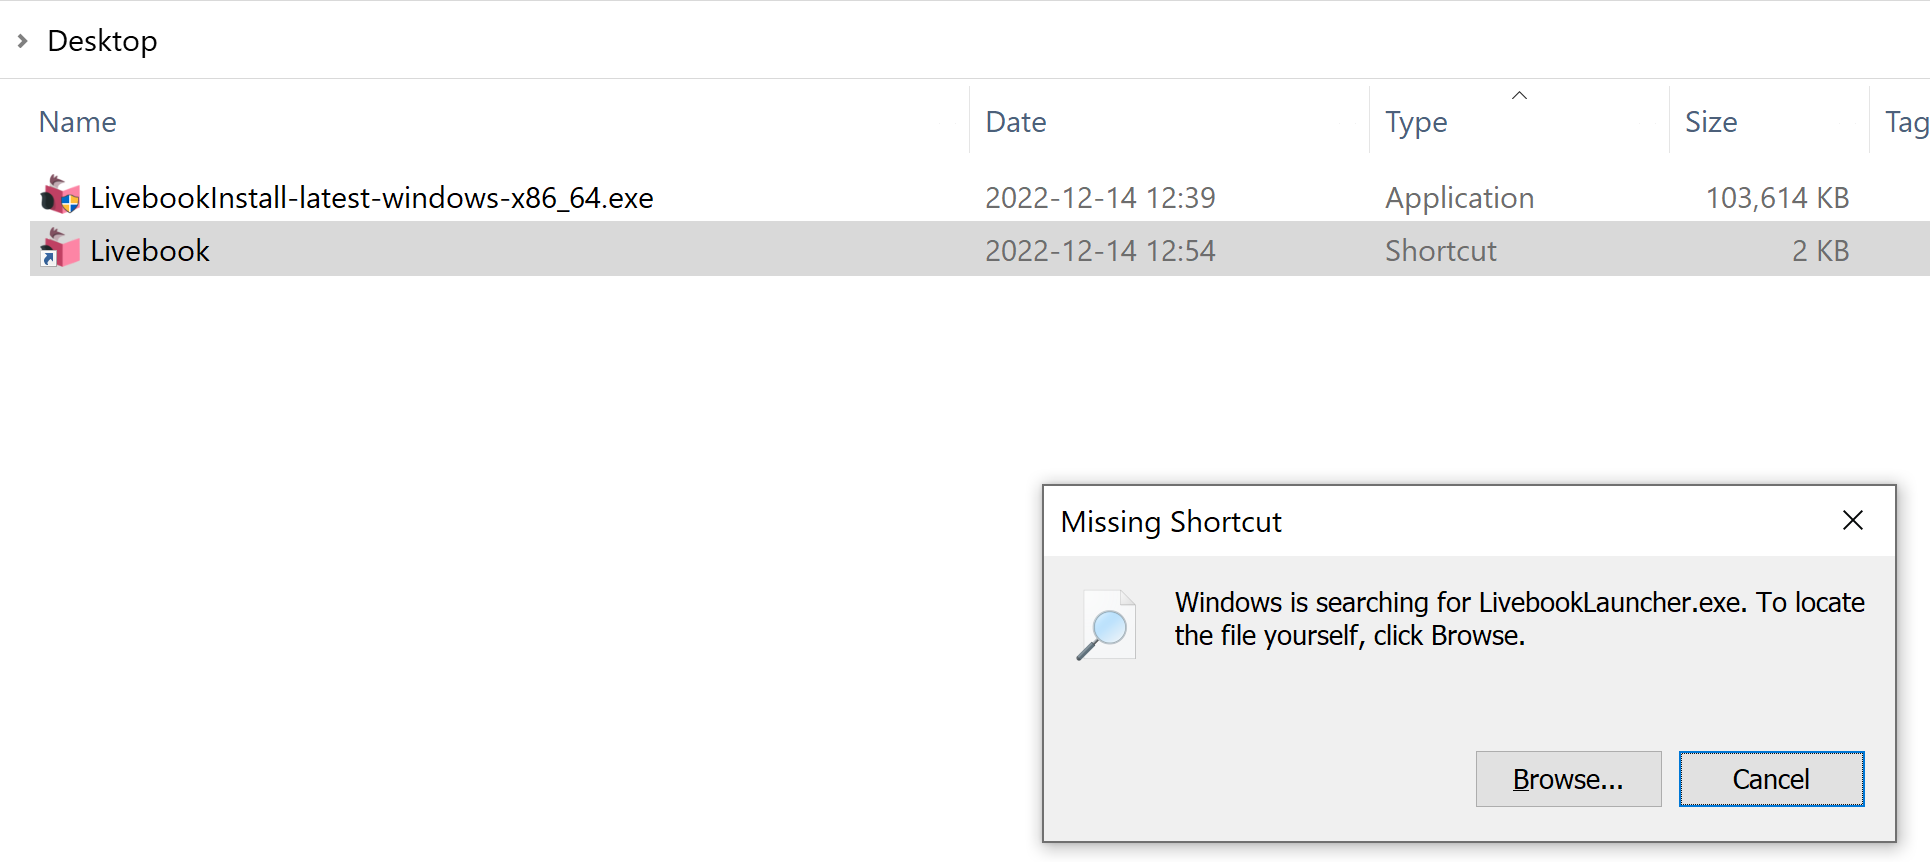The image size is (1930, 862).
Task: Click the 103,614 KB size cell
Action: tap(1777, 198)
